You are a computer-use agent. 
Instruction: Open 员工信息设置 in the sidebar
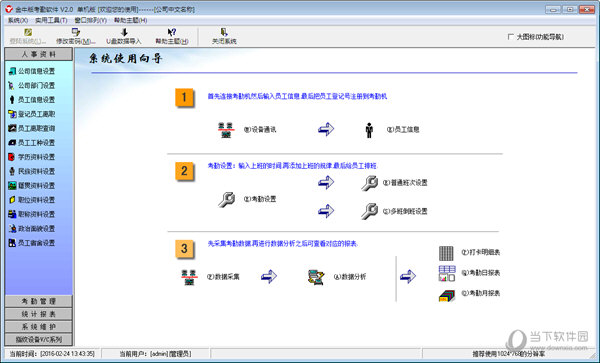click(32, 100)
